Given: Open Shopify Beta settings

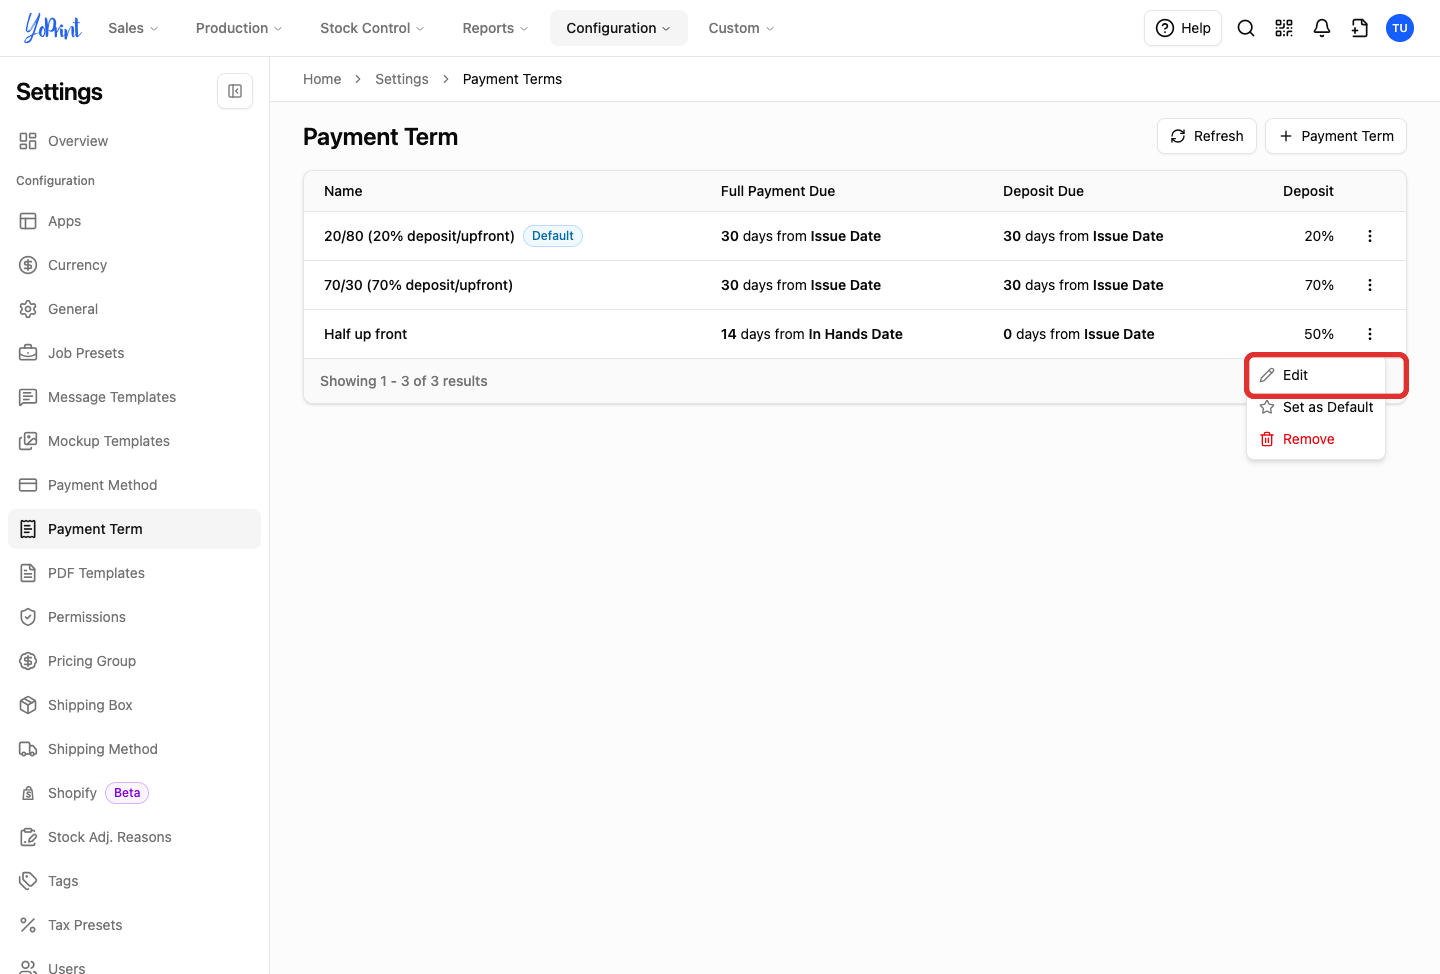Looking at the screenshot, I should coord(134,793).
